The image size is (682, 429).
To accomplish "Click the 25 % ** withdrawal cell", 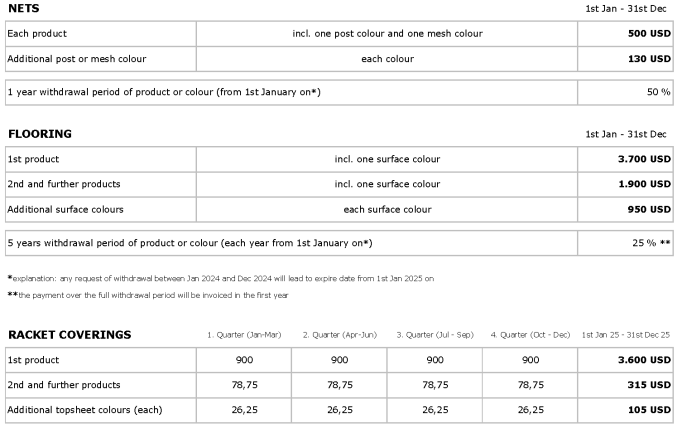I will [625, 243].
